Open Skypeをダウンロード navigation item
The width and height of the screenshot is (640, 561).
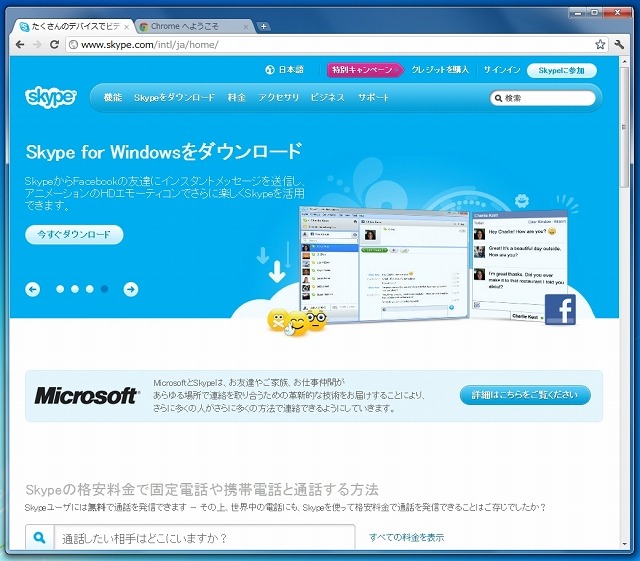click(174, 97)
